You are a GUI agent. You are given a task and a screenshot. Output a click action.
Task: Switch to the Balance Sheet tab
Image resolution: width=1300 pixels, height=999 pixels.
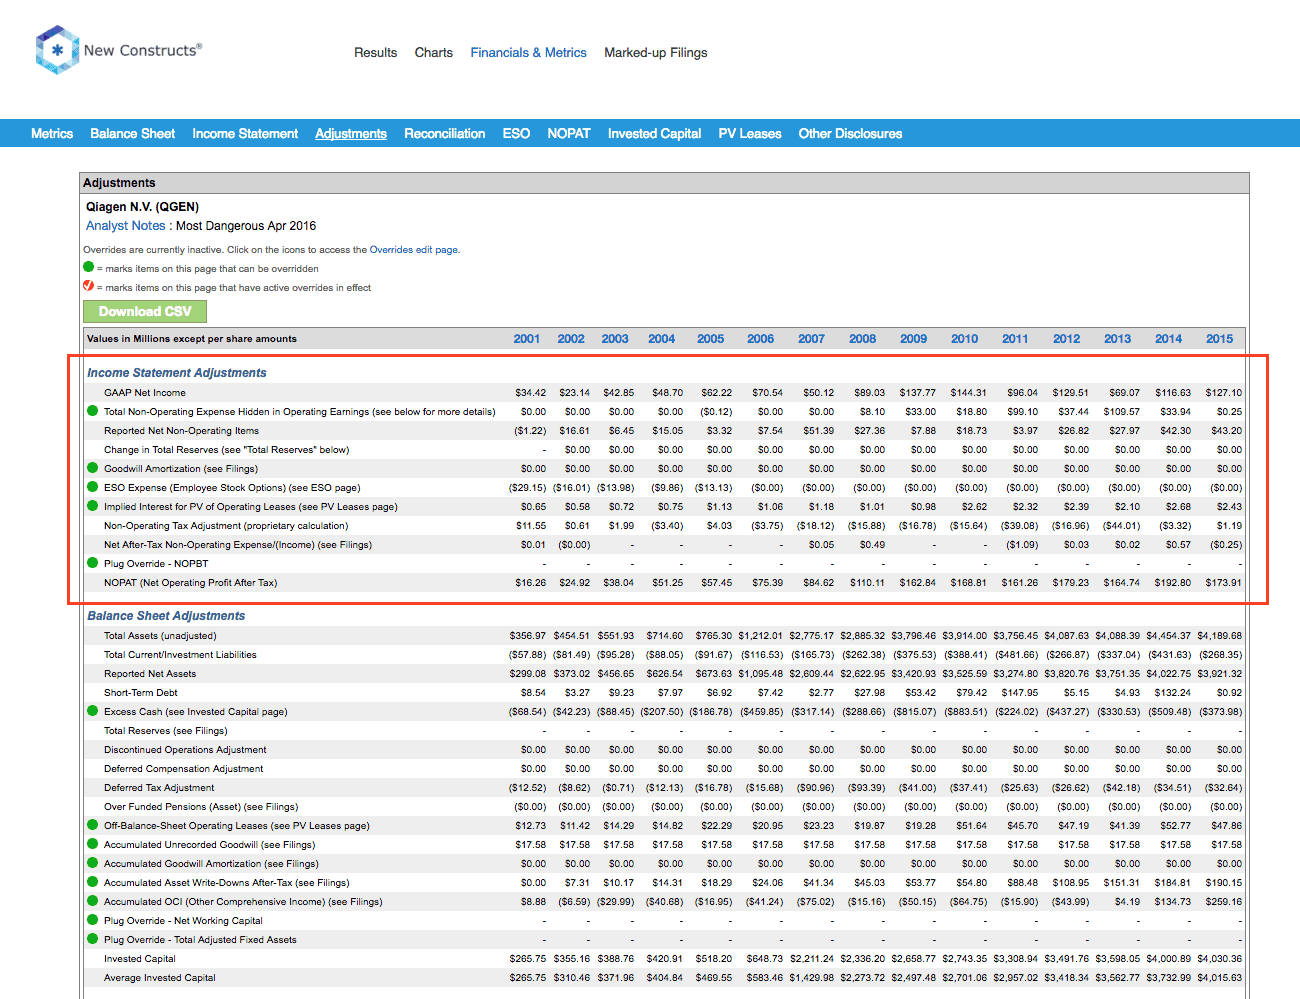(132, 133)
